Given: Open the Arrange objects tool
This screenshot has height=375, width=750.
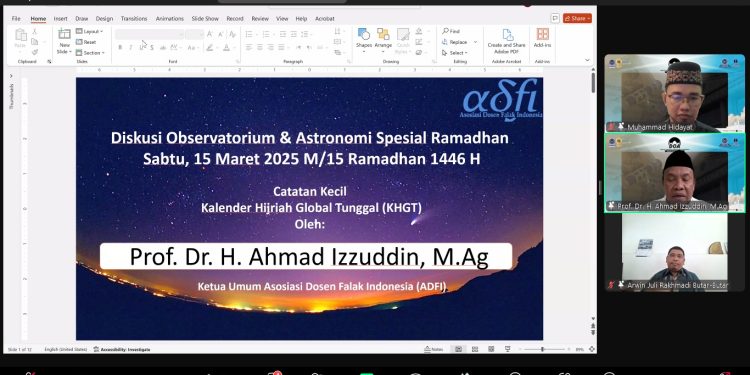Looking at the screenshot, I should [x=383, y=40].
